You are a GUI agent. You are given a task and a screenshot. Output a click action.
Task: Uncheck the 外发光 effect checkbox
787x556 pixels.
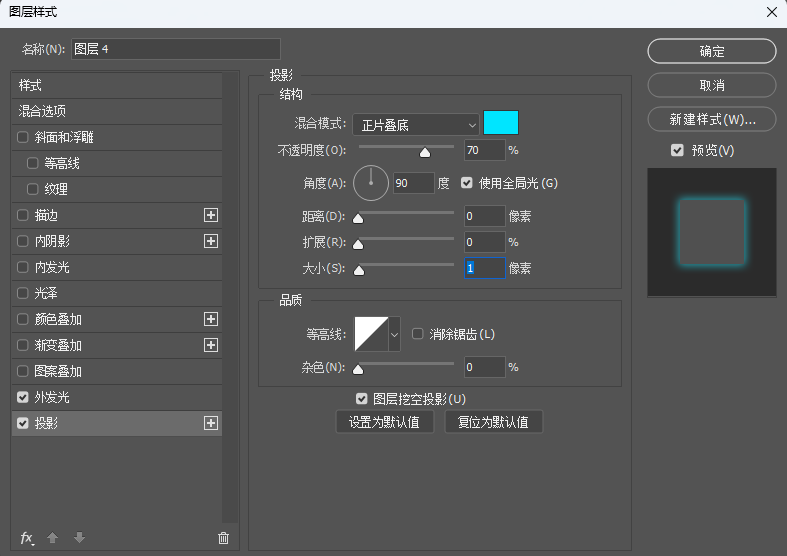pos(23,397)
